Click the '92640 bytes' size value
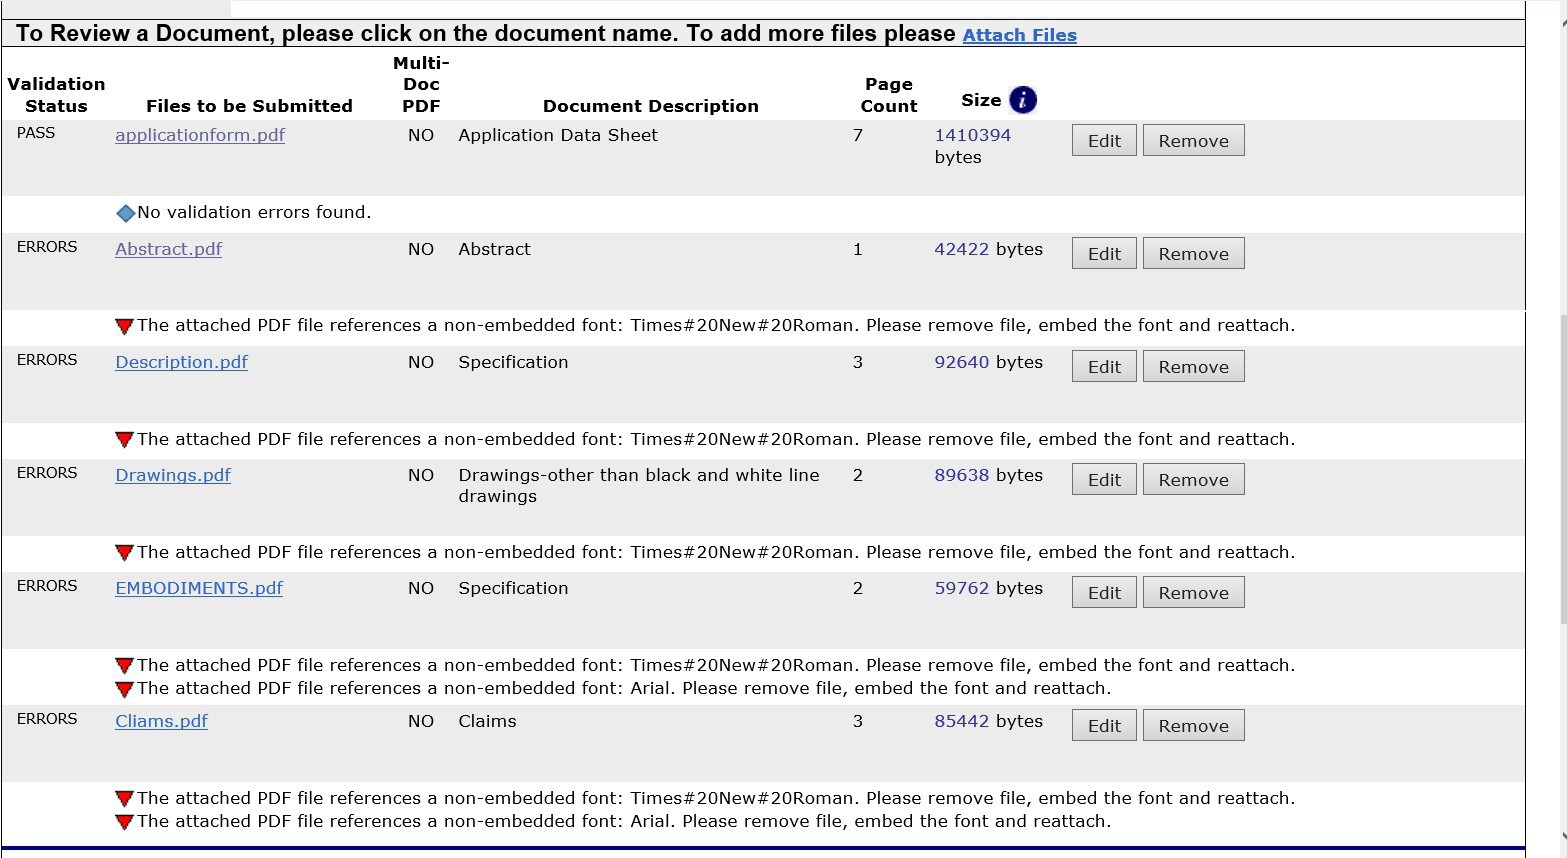The width and height of the screenshot is (1567, 858). 988,362
